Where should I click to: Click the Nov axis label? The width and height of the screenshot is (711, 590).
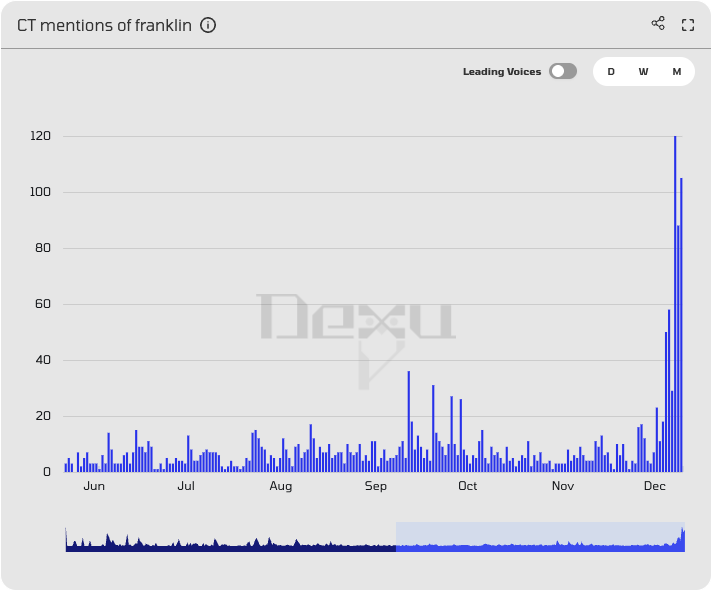coord(563,486)
